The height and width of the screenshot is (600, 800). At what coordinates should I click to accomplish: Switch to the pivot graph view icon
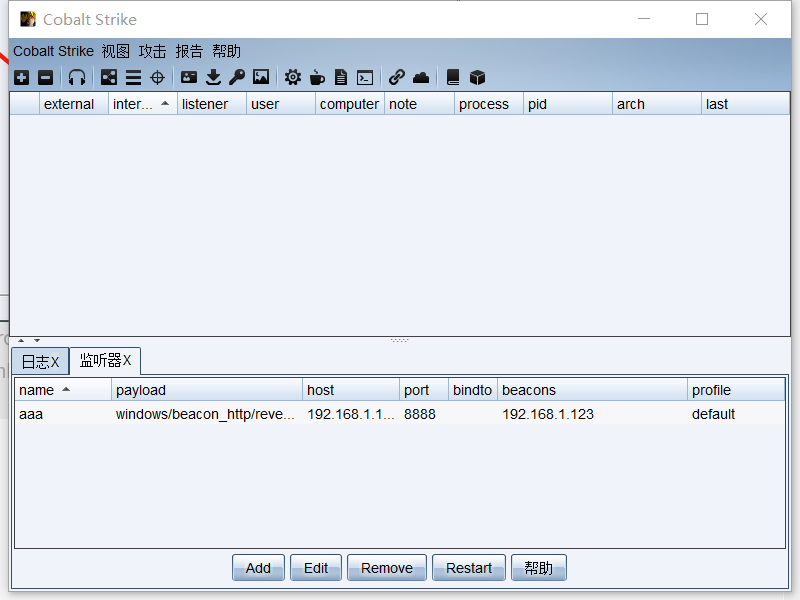pos(109,78)
